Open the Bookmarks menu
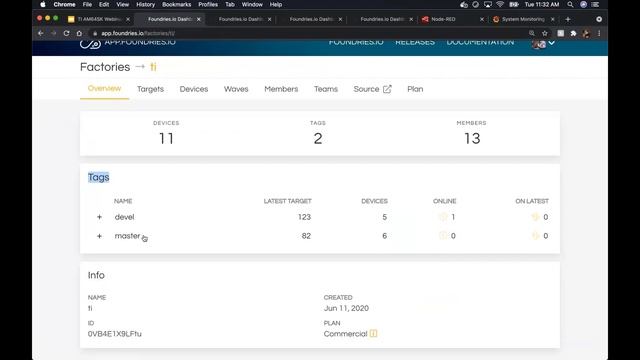Screen dimensions: 640x360 tap(176, 4)
